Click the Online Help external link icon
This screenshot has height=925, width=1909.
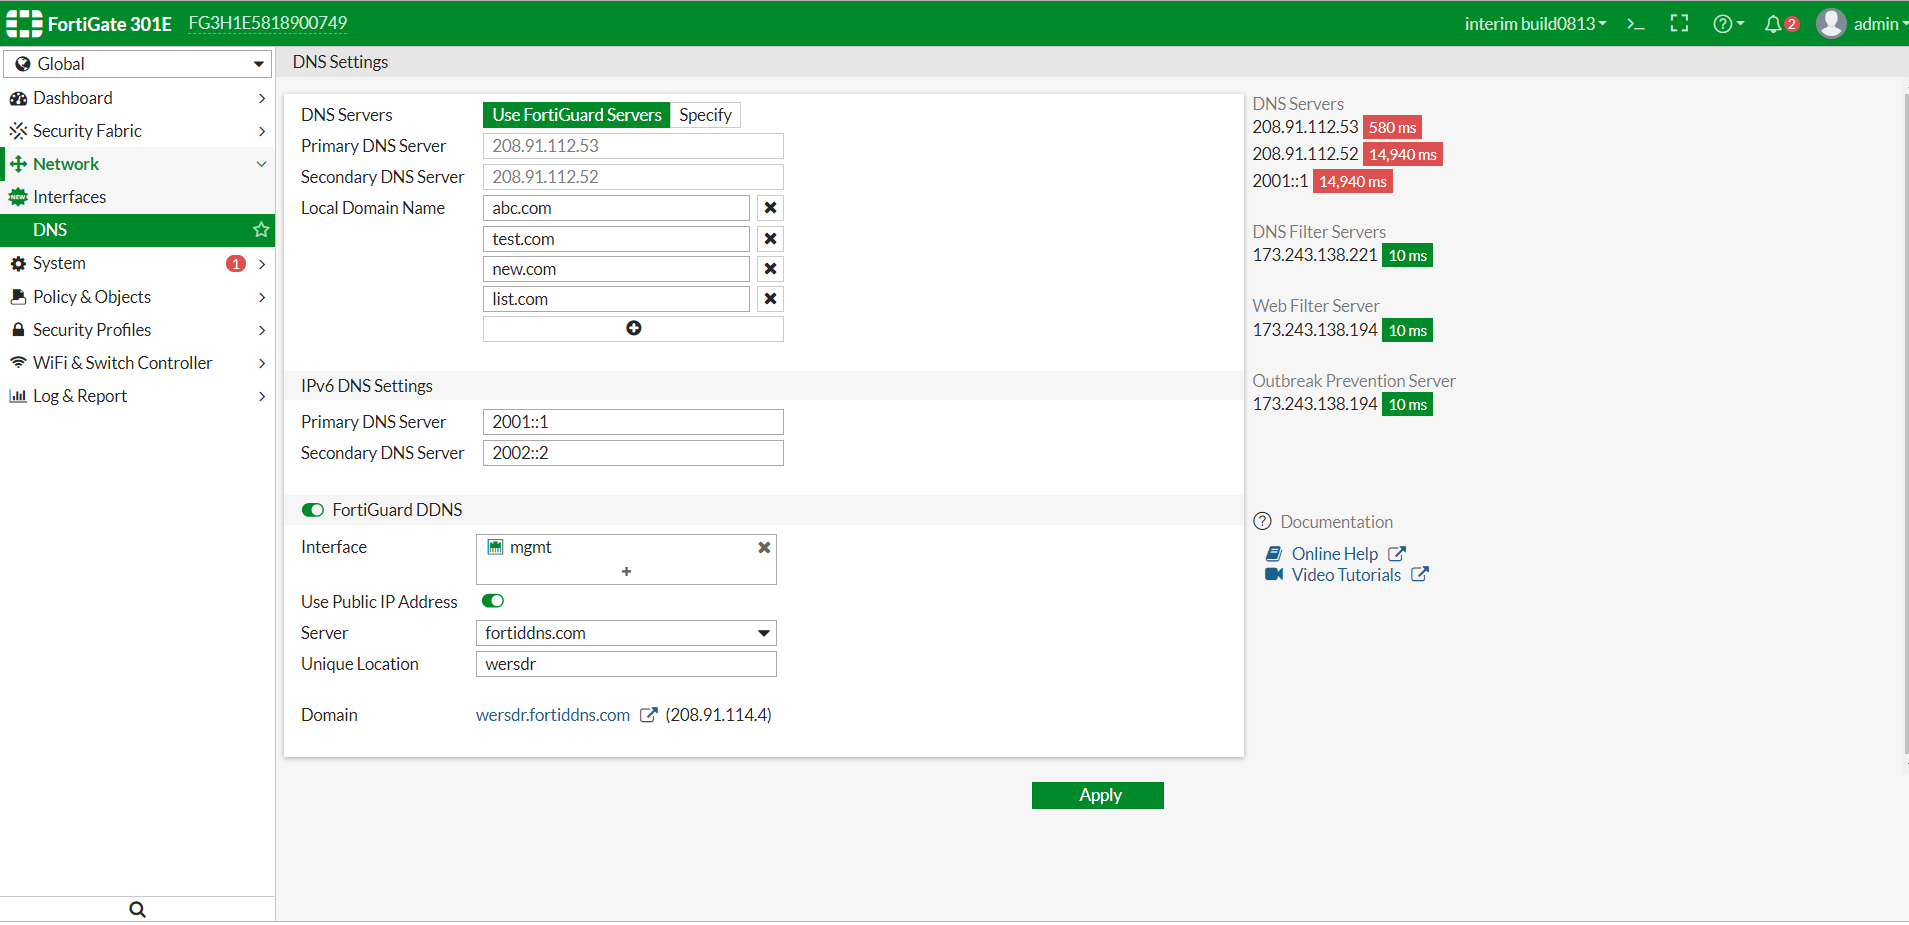(x=1397, y=554)
